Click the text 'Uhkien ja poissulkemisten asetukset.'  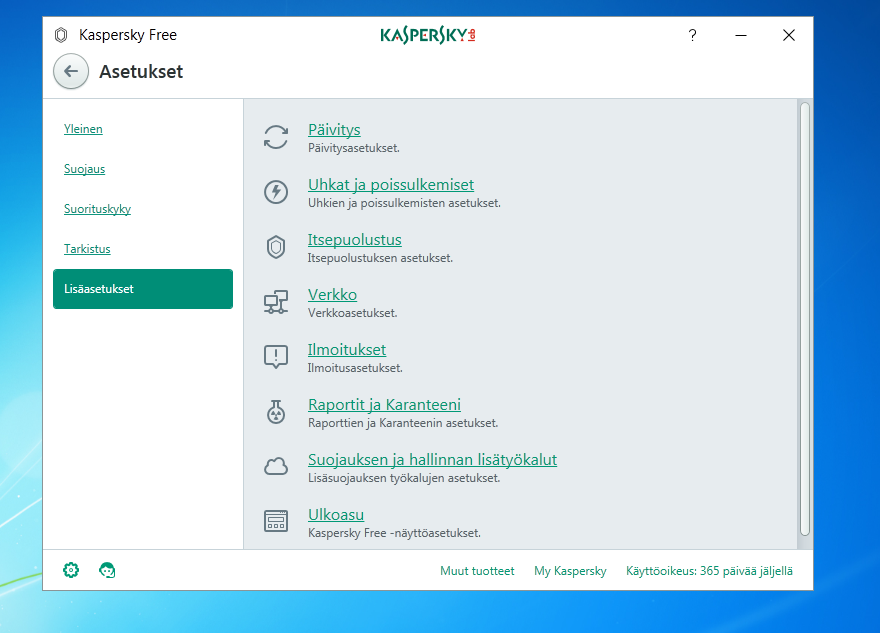[x=404, y=203]
